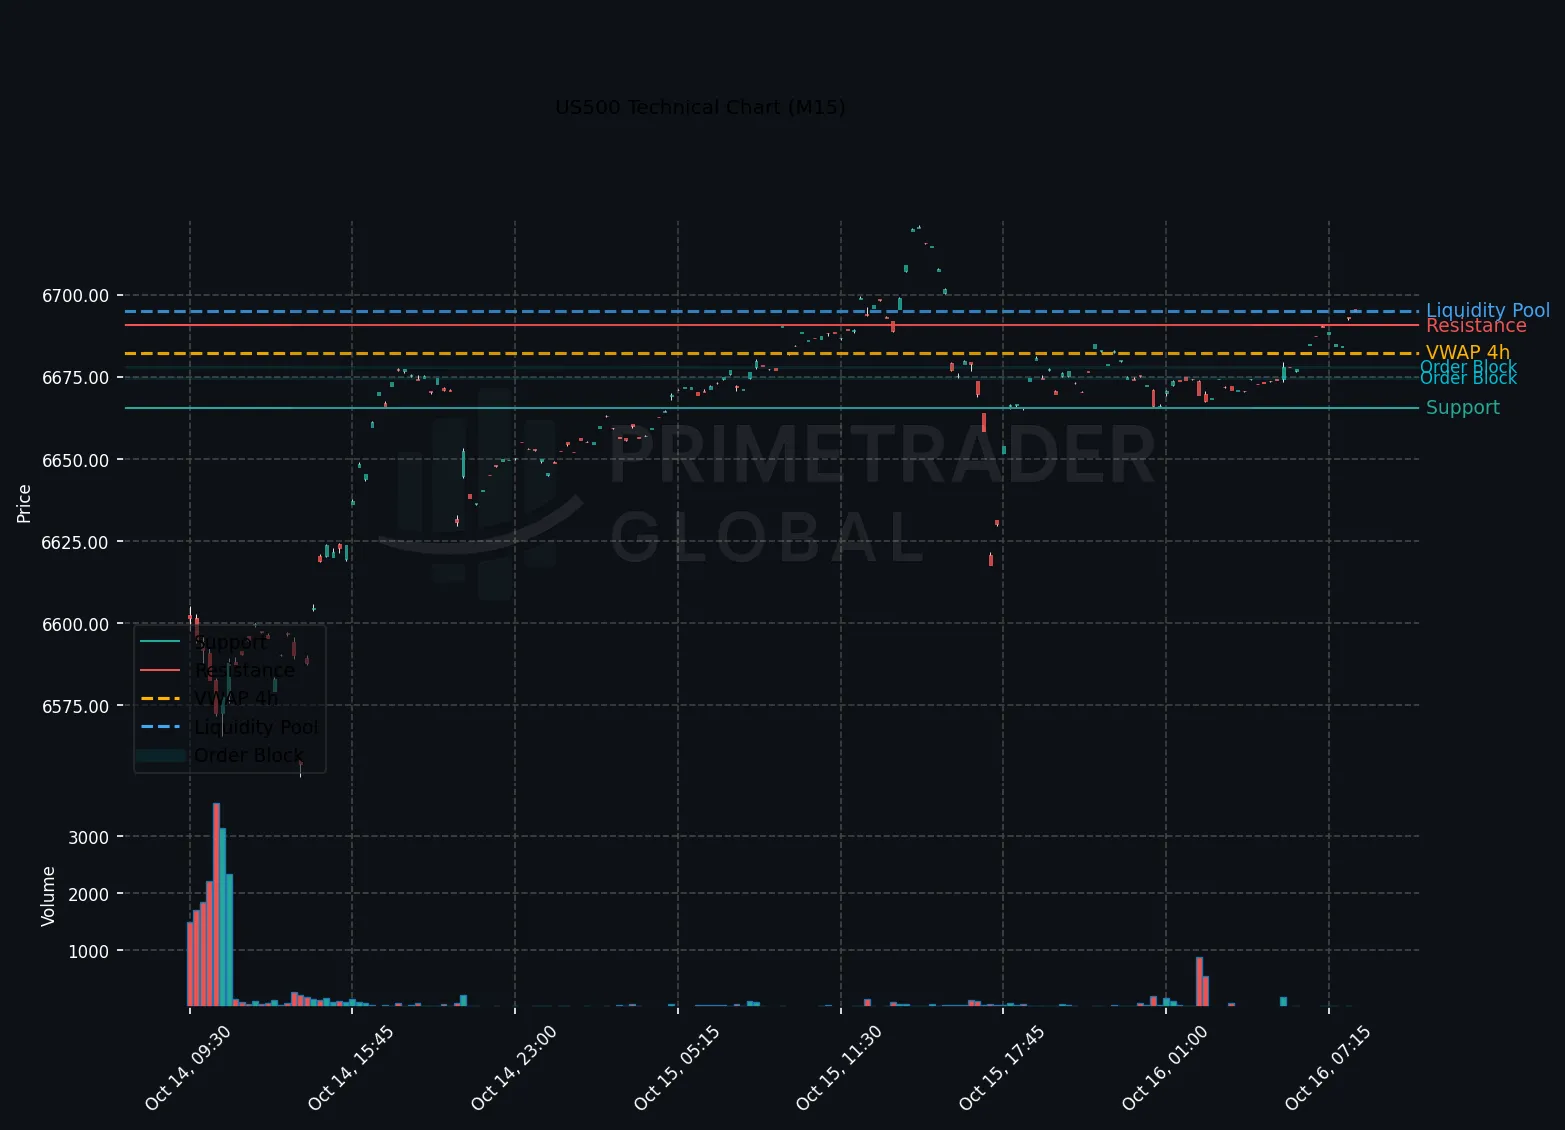
Task: Click the 1000 volume axis label
Action: coord(89,951)
